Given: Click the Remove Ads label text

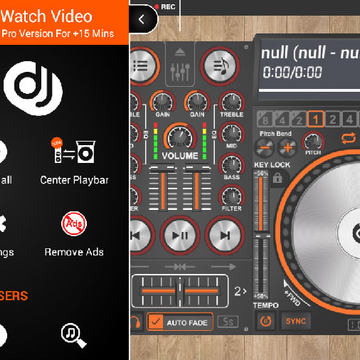Looking at the screenshot, I should point(74,252).
